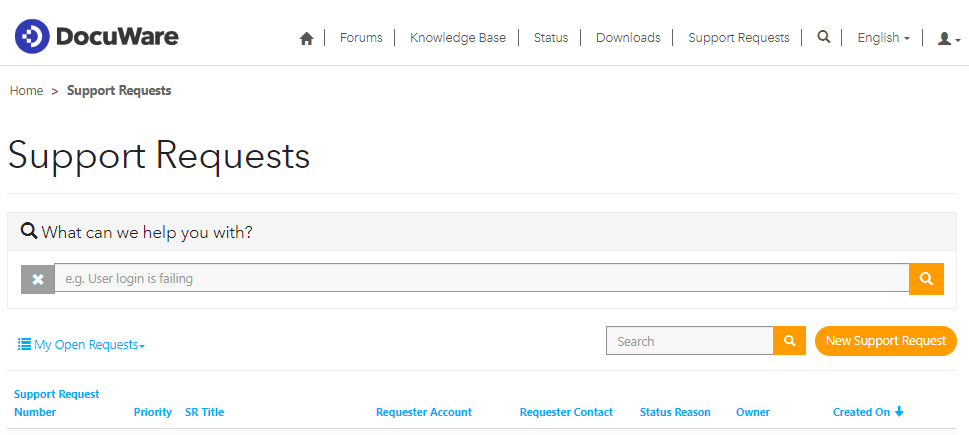Toggle sort arrow beside Created On

click(899, 411)
